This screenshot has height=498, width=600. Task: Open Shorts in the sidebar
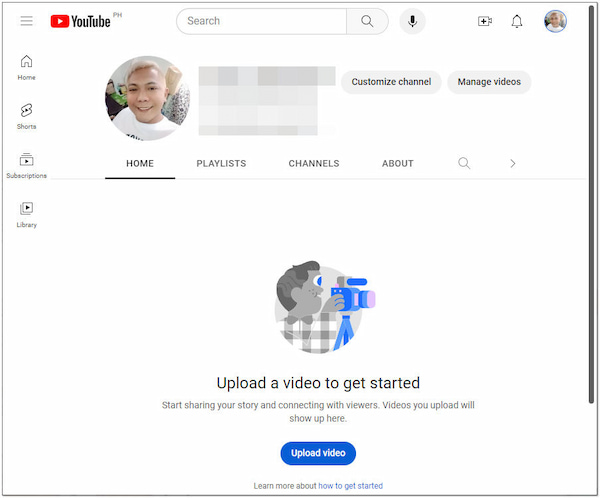[x=26, y=116]
